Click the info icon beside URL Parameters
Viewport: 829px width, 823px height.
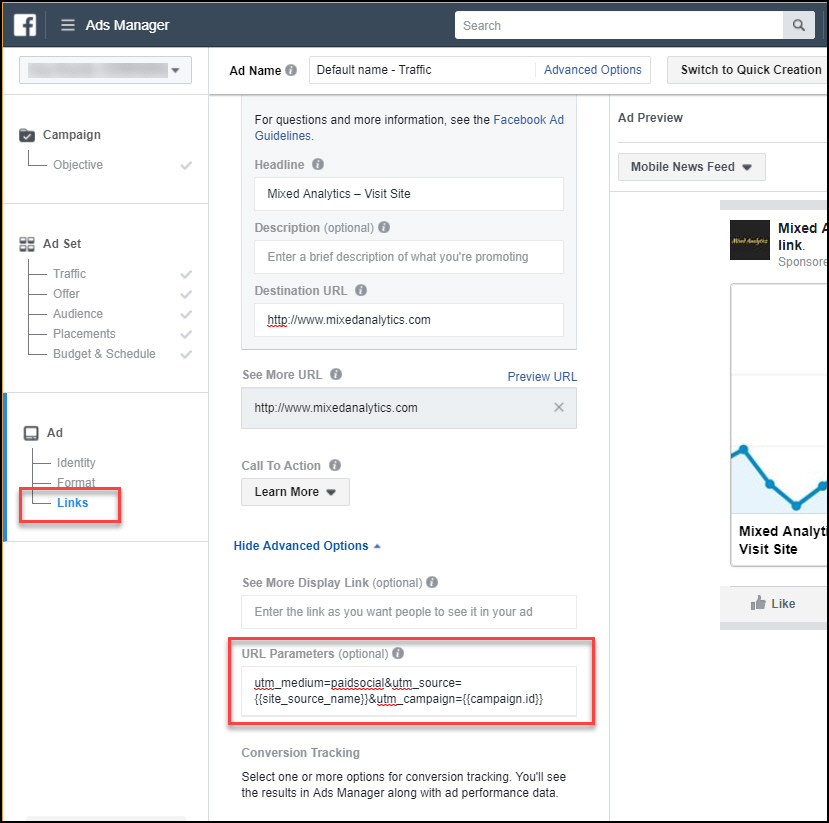[x=398, y=653]
